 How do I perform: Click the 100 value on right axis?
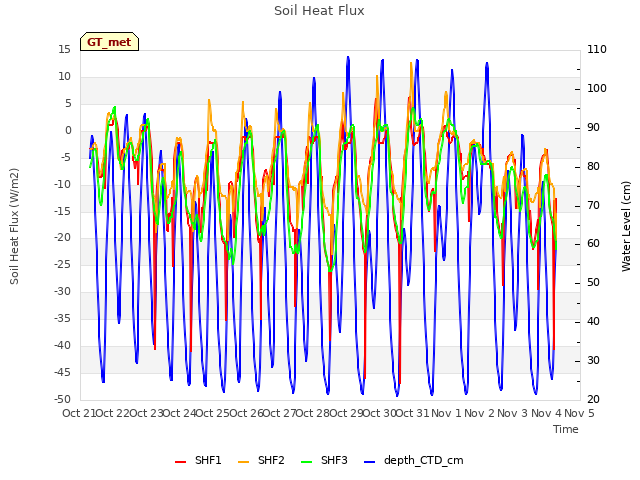597,89
